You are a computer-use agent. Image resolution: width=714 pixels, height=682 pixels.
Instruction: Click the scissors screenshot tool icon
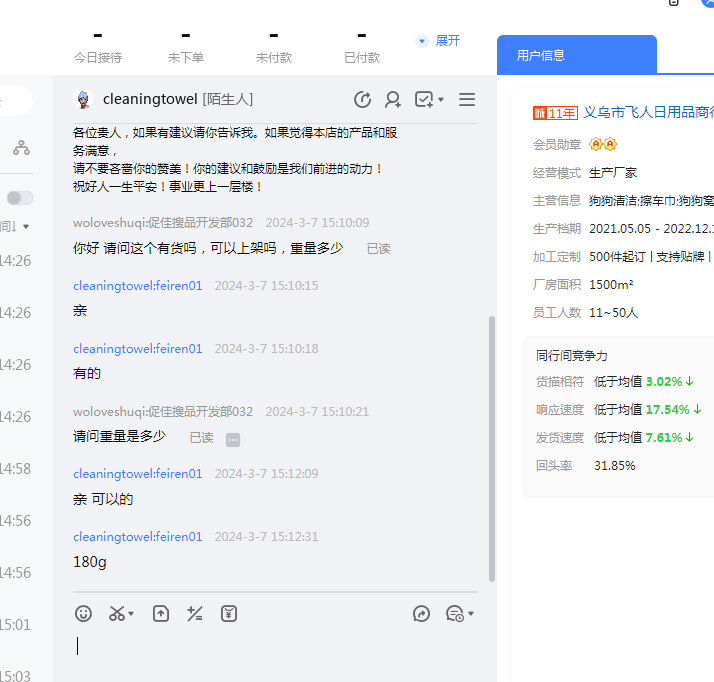click(117, 614)
